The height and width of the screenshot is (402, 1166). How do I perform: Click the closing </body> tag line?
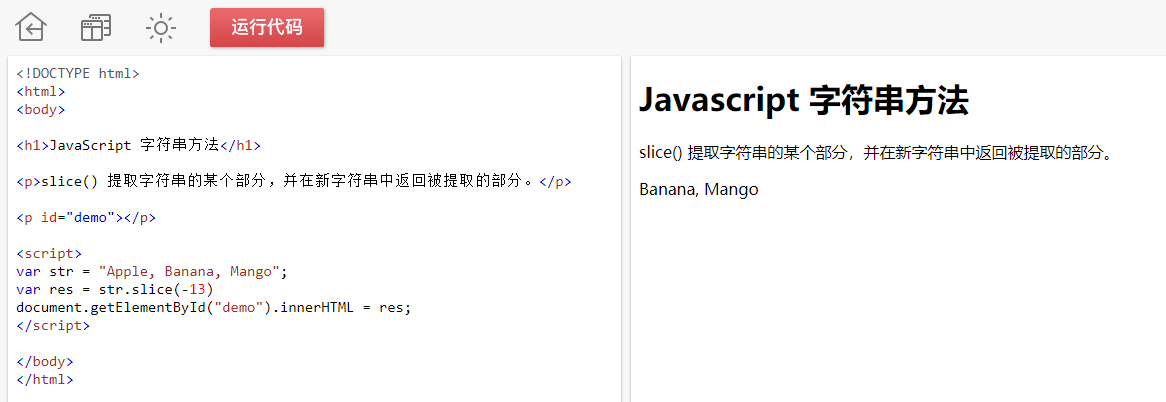(45, 362)
